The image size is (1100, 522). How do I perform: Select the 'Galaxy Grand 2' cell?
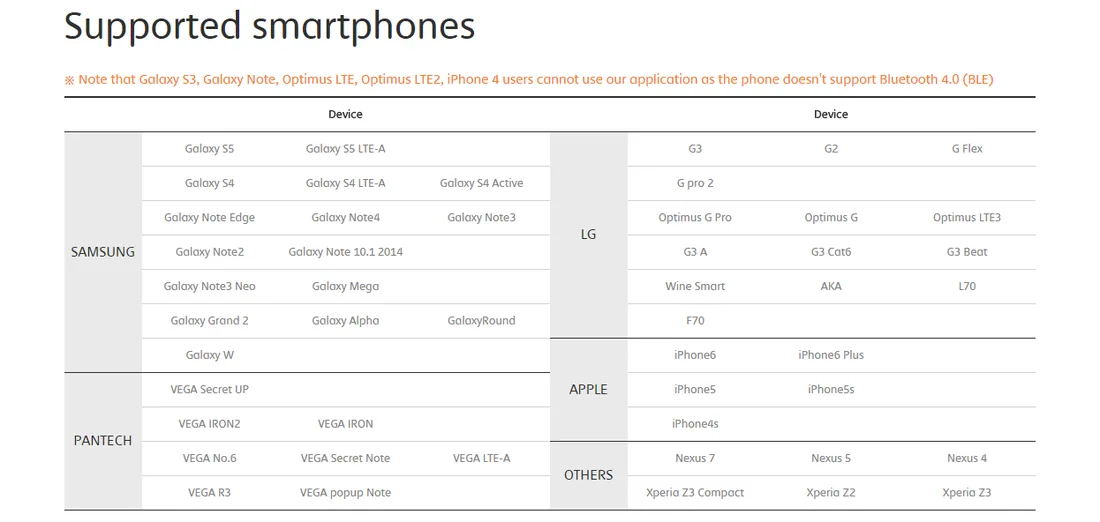click(210, 321)
